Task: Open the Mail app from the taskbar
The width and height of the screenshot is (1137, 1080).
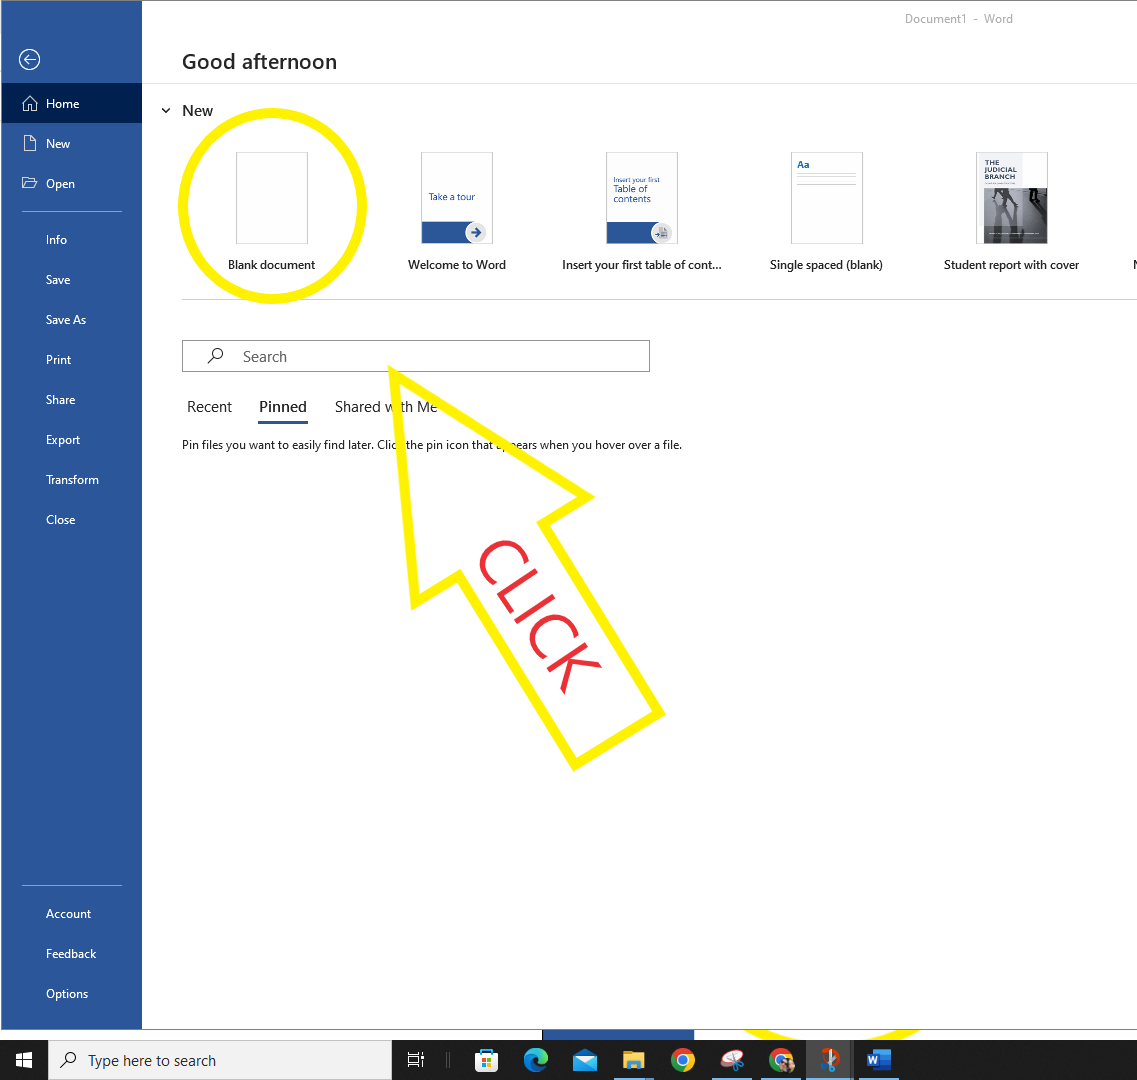Action: point(584,1060)
